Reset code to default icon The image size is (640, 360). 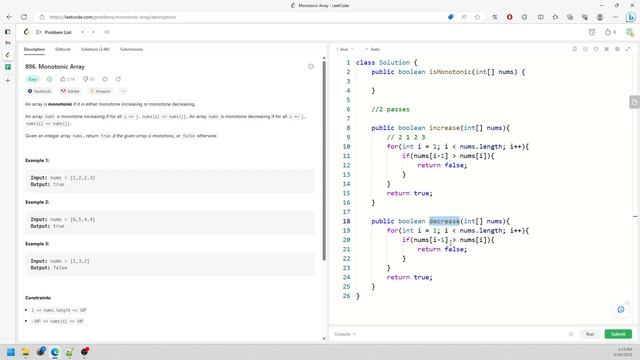point(596,49)
